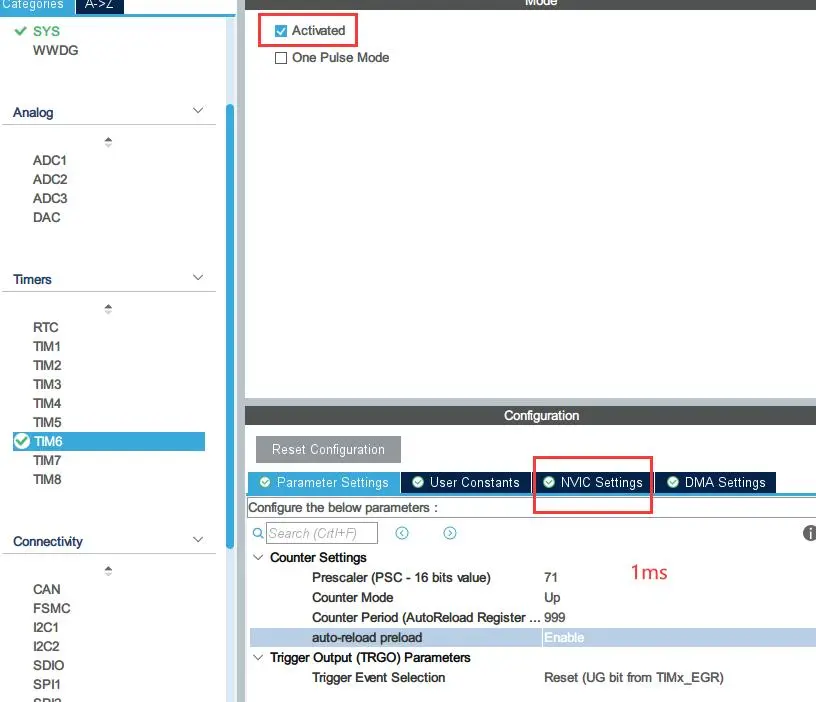The width and height of the screenshot is (816, 702).
Task: Click the sort arrows under Connectivity category
Action: (108, 570)
